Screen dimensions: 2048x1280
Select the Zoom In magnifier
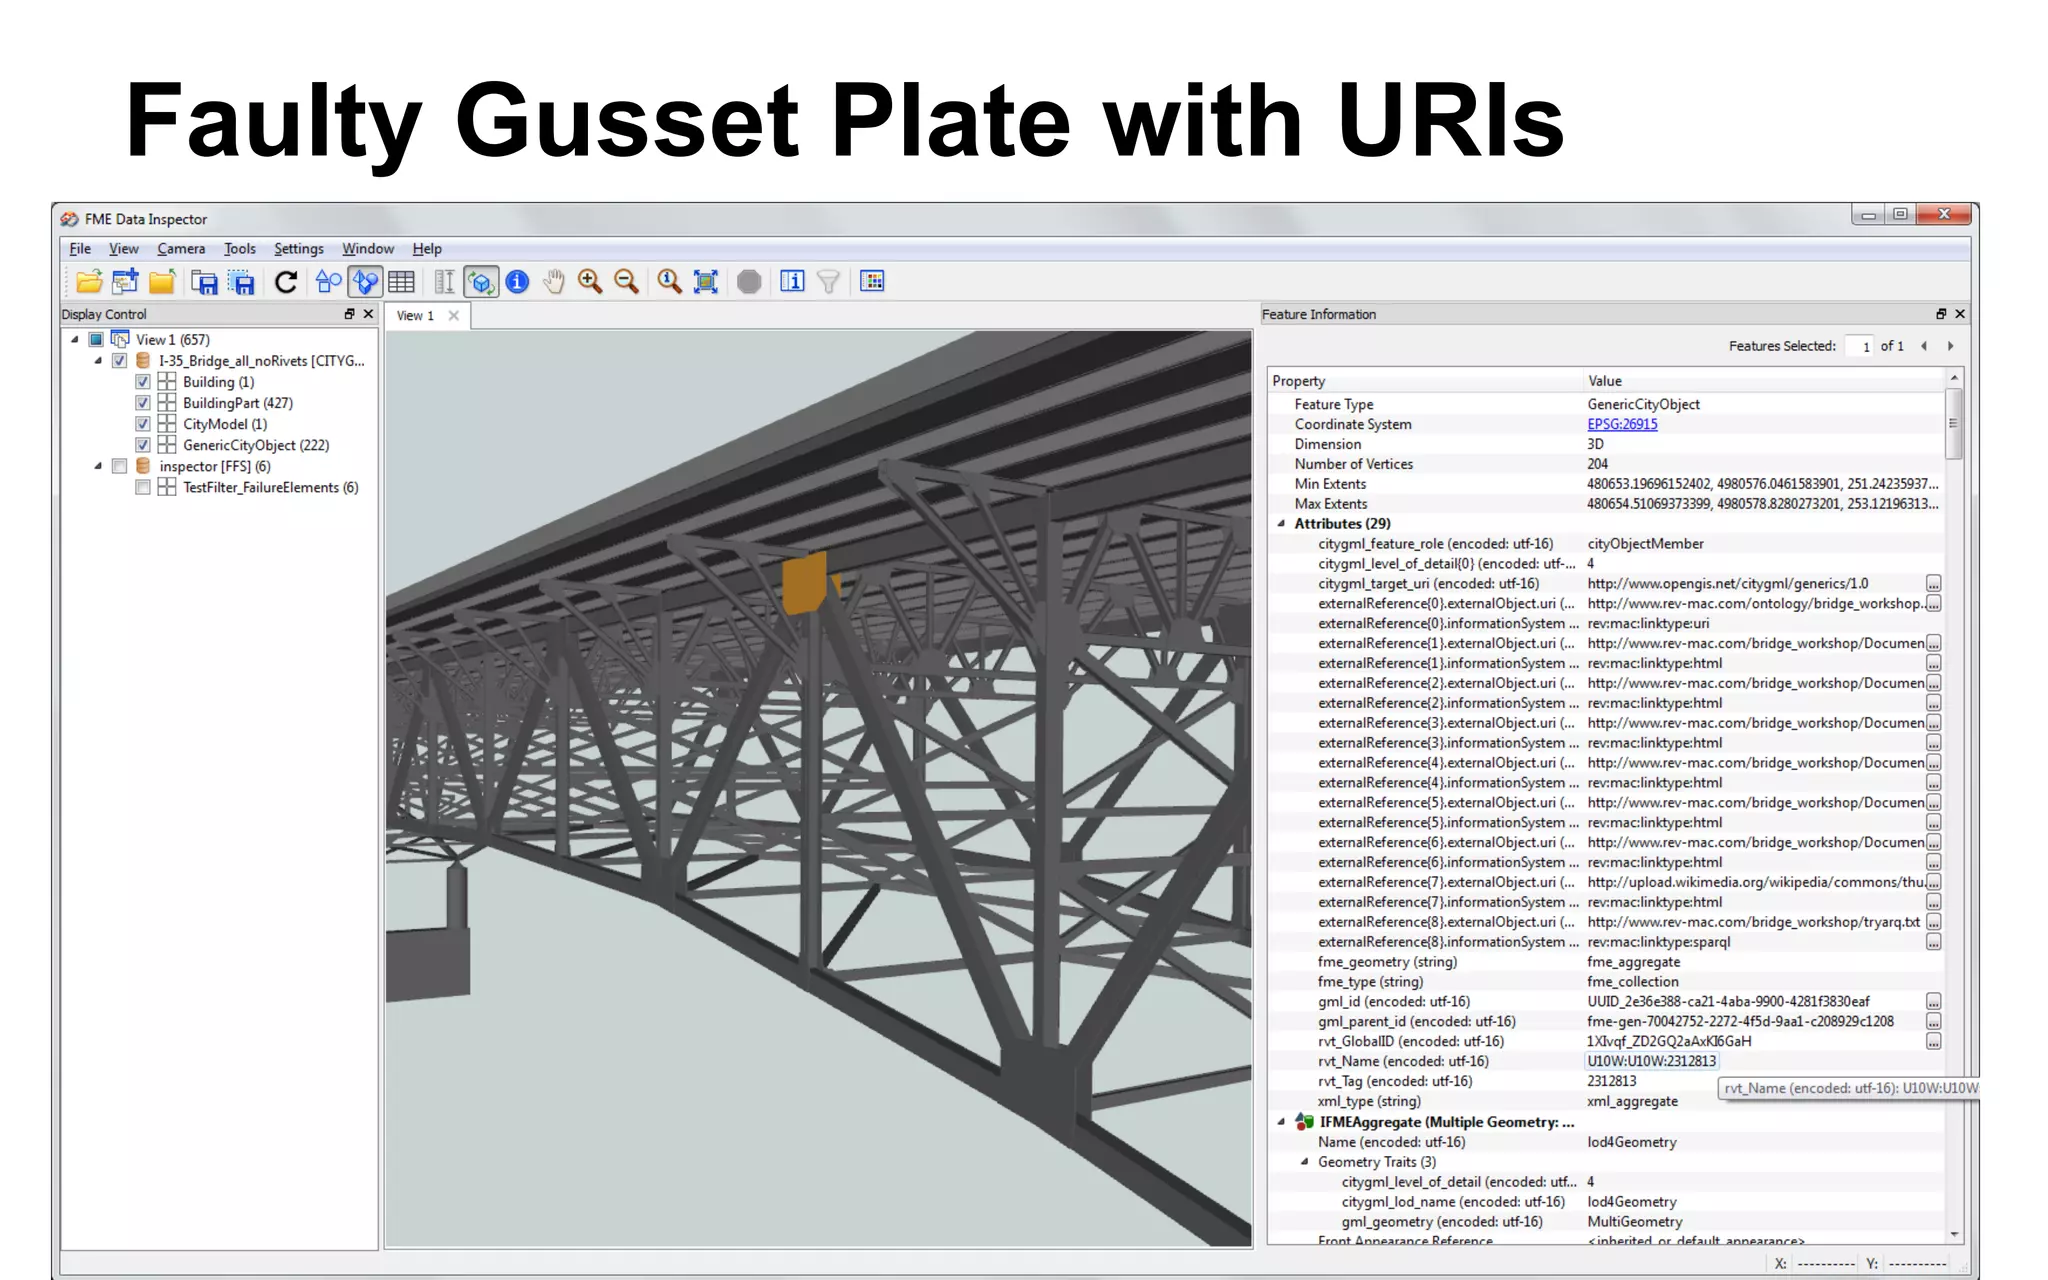[590, 282]
